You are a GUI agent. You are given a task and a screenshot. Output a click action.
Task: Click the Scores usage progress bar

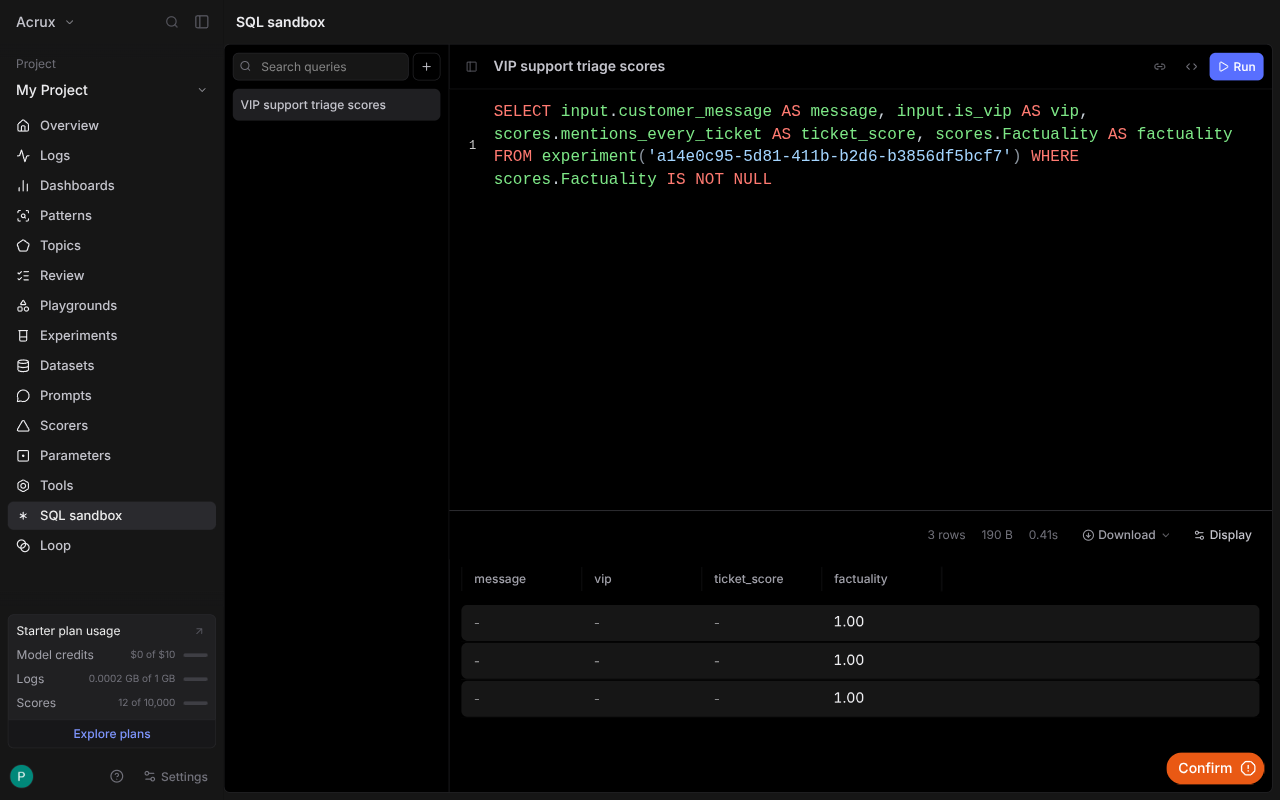(x=195, y=703)
